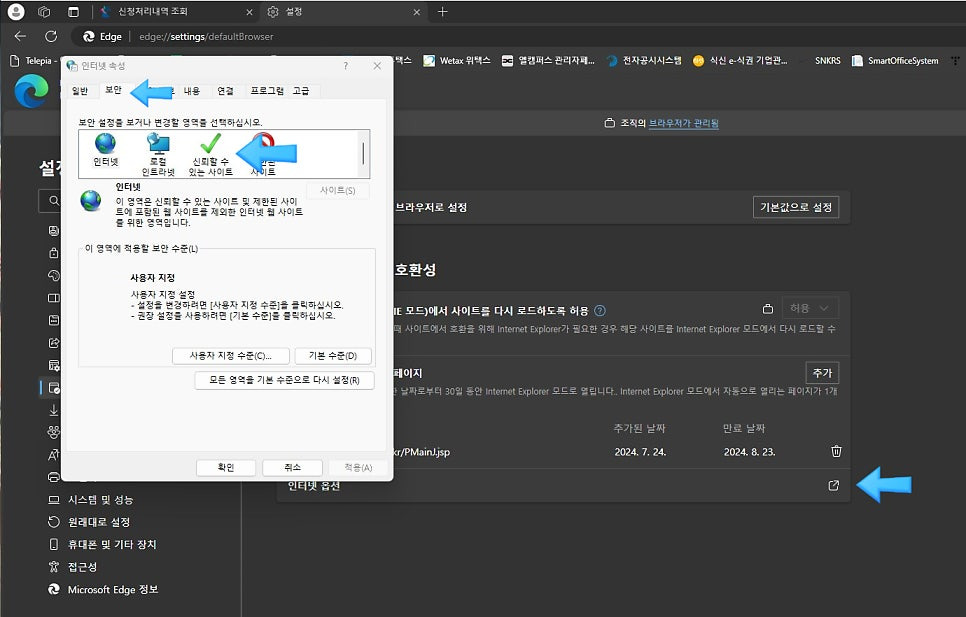Open the Wetax 위택스 bookmark

[457, 60]
